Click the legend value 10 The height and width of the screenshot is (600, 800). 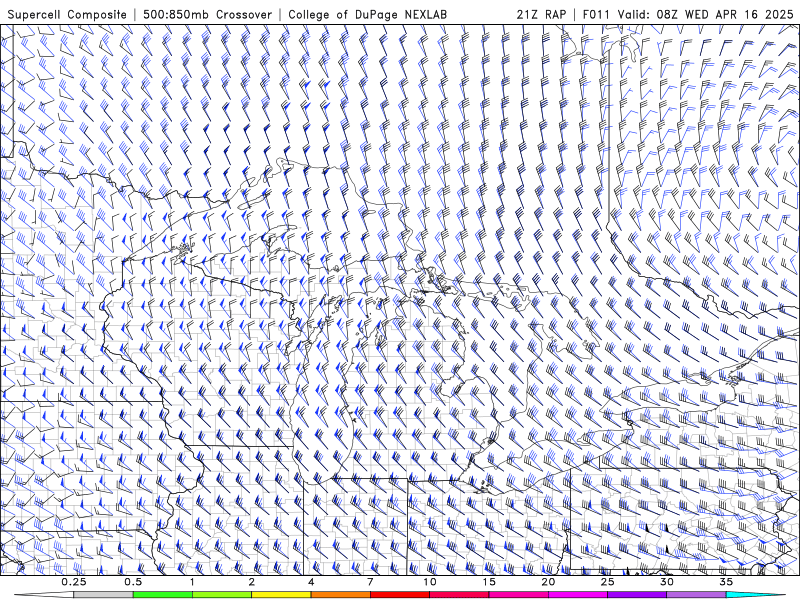point(430,582)
